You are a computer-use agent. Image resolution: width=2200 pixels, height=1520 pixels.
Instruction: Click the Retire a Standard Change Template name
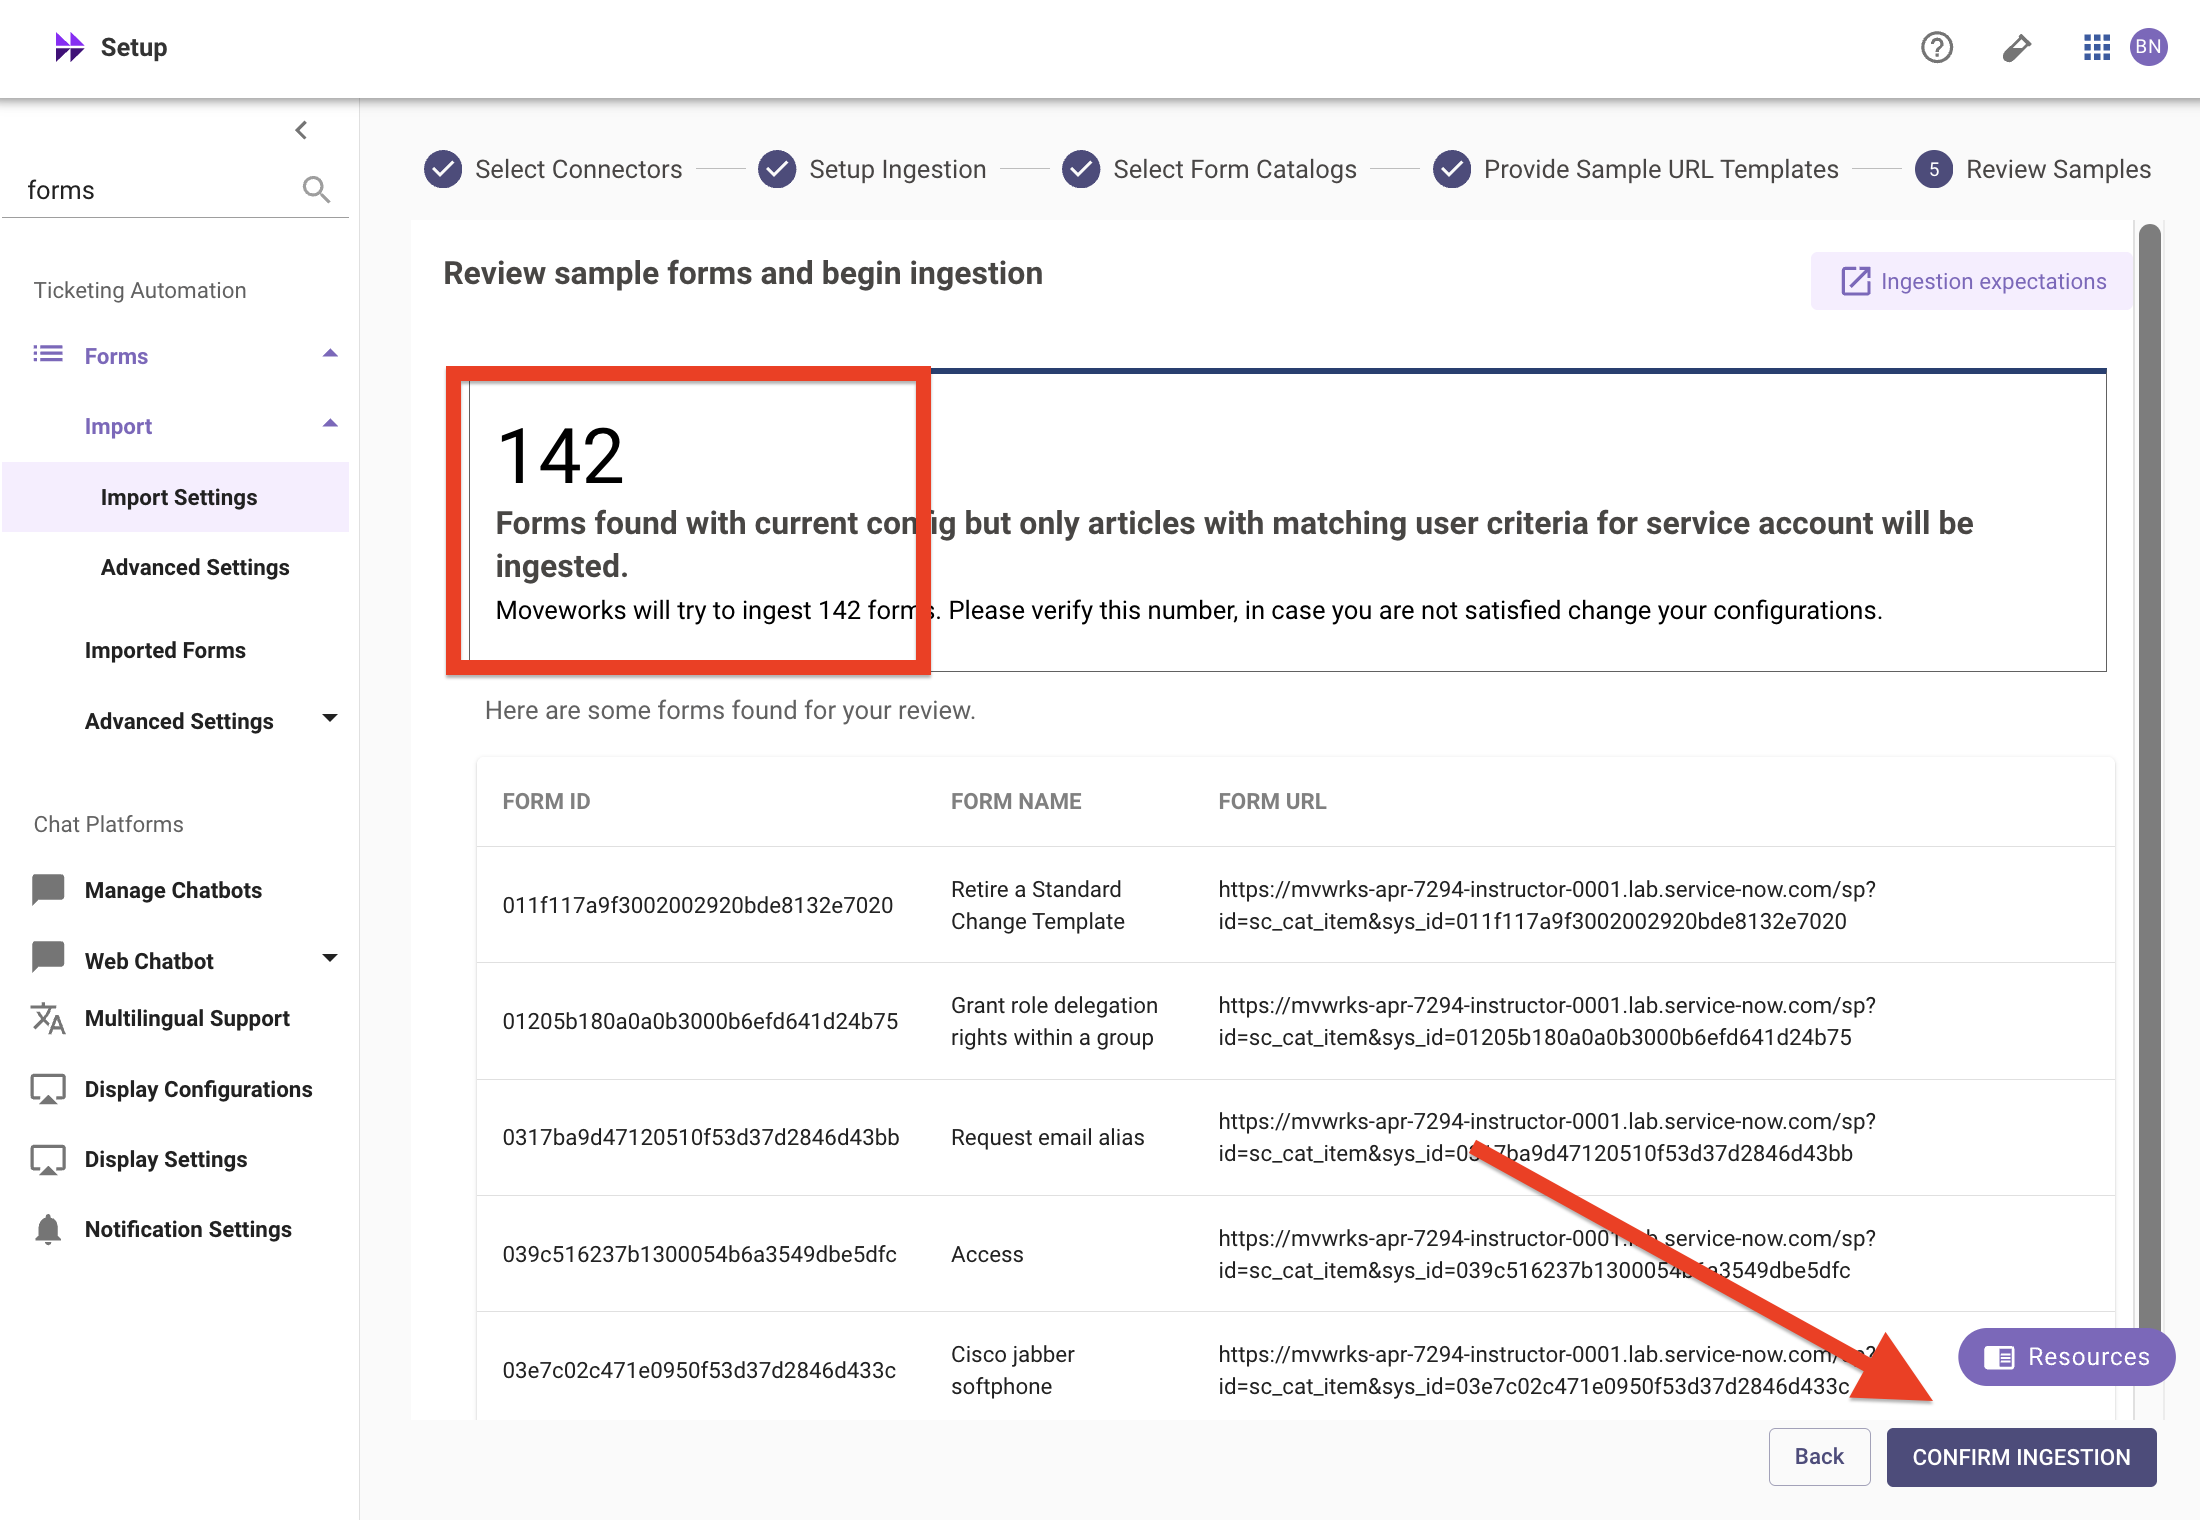point(1038,905)
